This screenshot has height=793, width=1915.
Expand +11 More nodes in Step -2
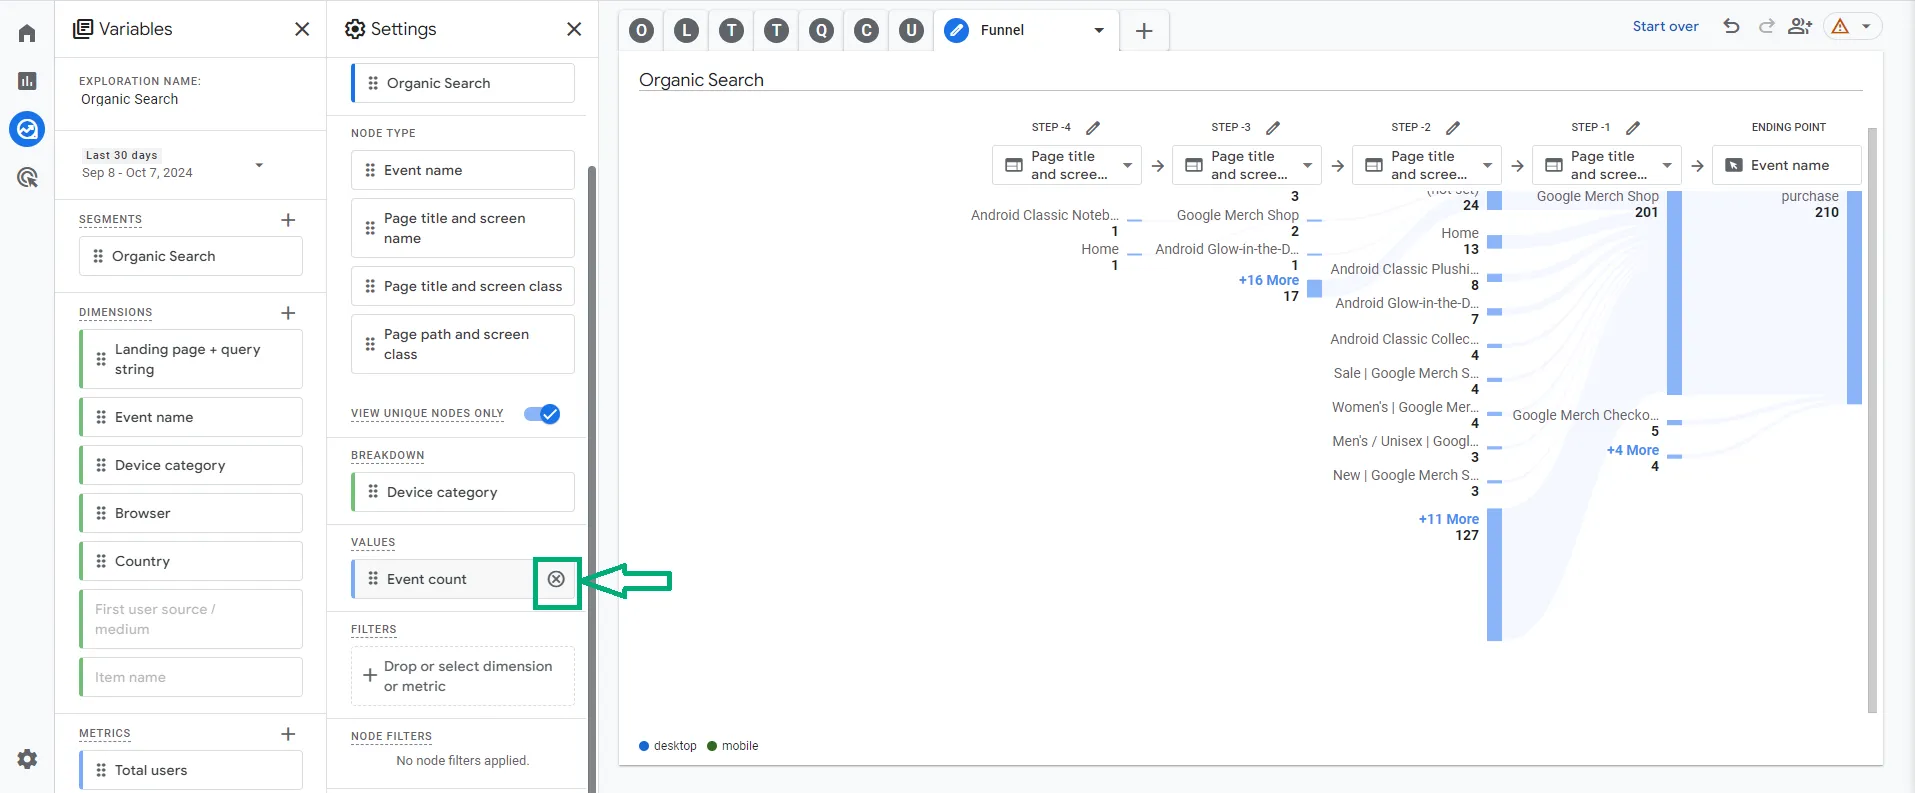coord(1448,519)
